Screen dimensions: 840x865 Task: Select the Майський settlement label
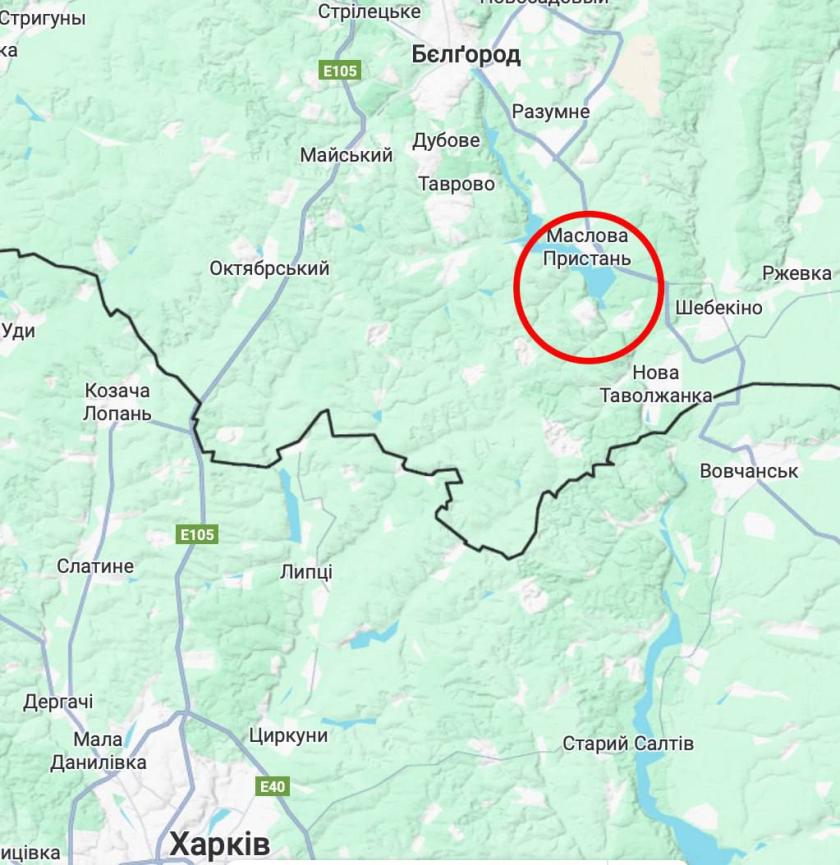point(346,155)
